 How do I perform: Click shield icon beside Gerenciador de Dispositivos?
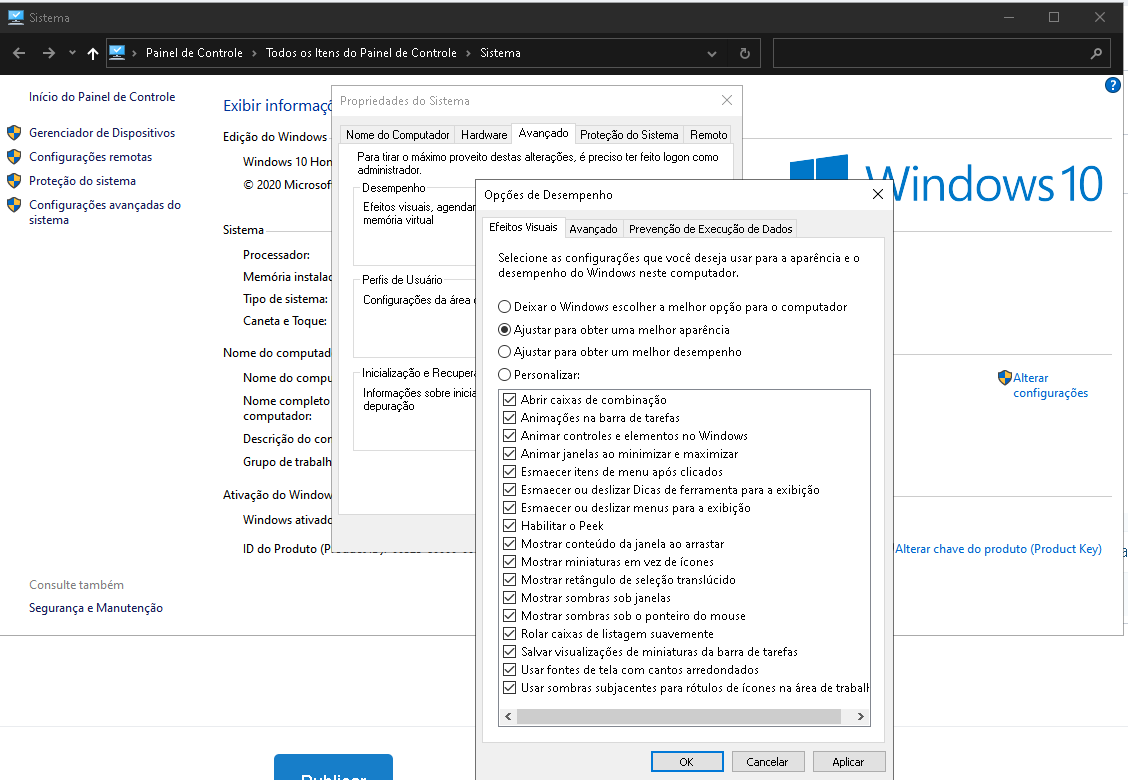(14, 132)
